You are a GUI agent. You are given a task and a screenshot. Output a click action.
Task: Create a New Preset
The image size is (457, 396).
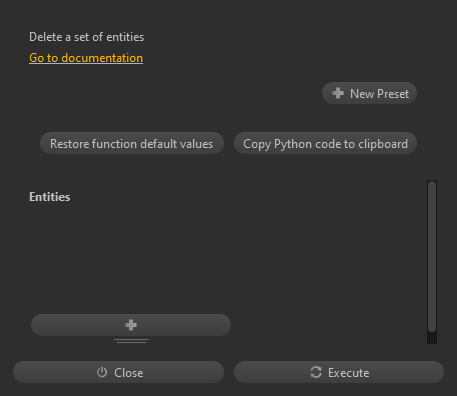pos(369,93)
